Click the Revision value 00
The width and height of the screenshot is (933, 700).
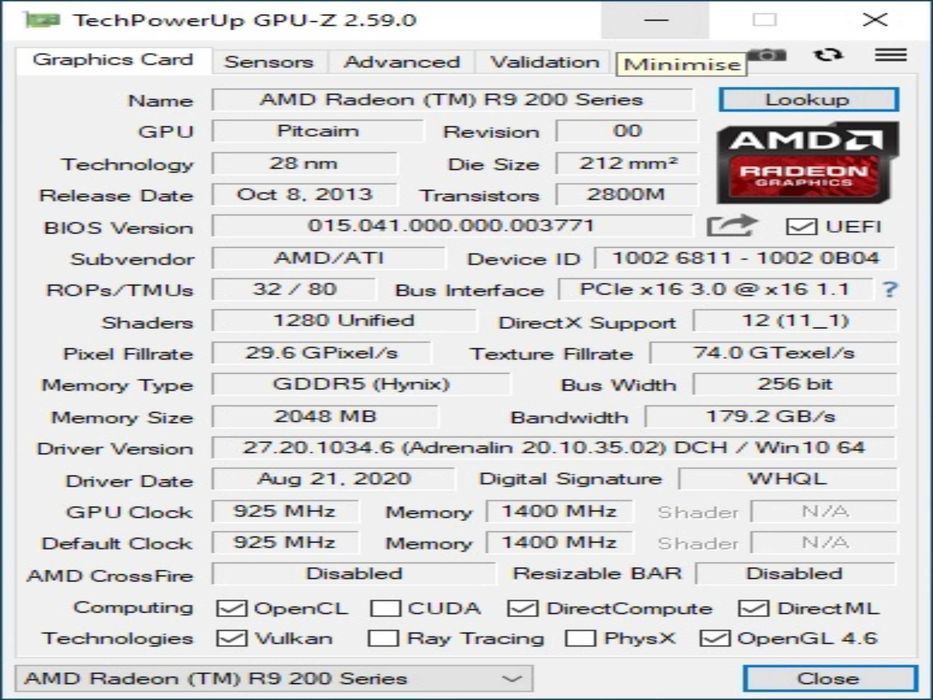point(627,131)
